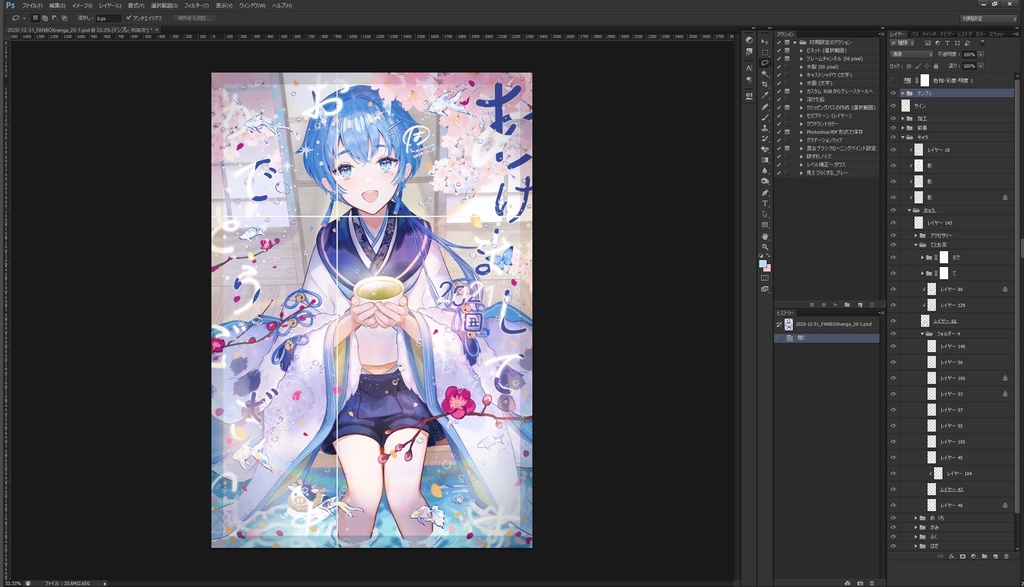Select the Move tool

pyautogui.click(x=765, y=41)
